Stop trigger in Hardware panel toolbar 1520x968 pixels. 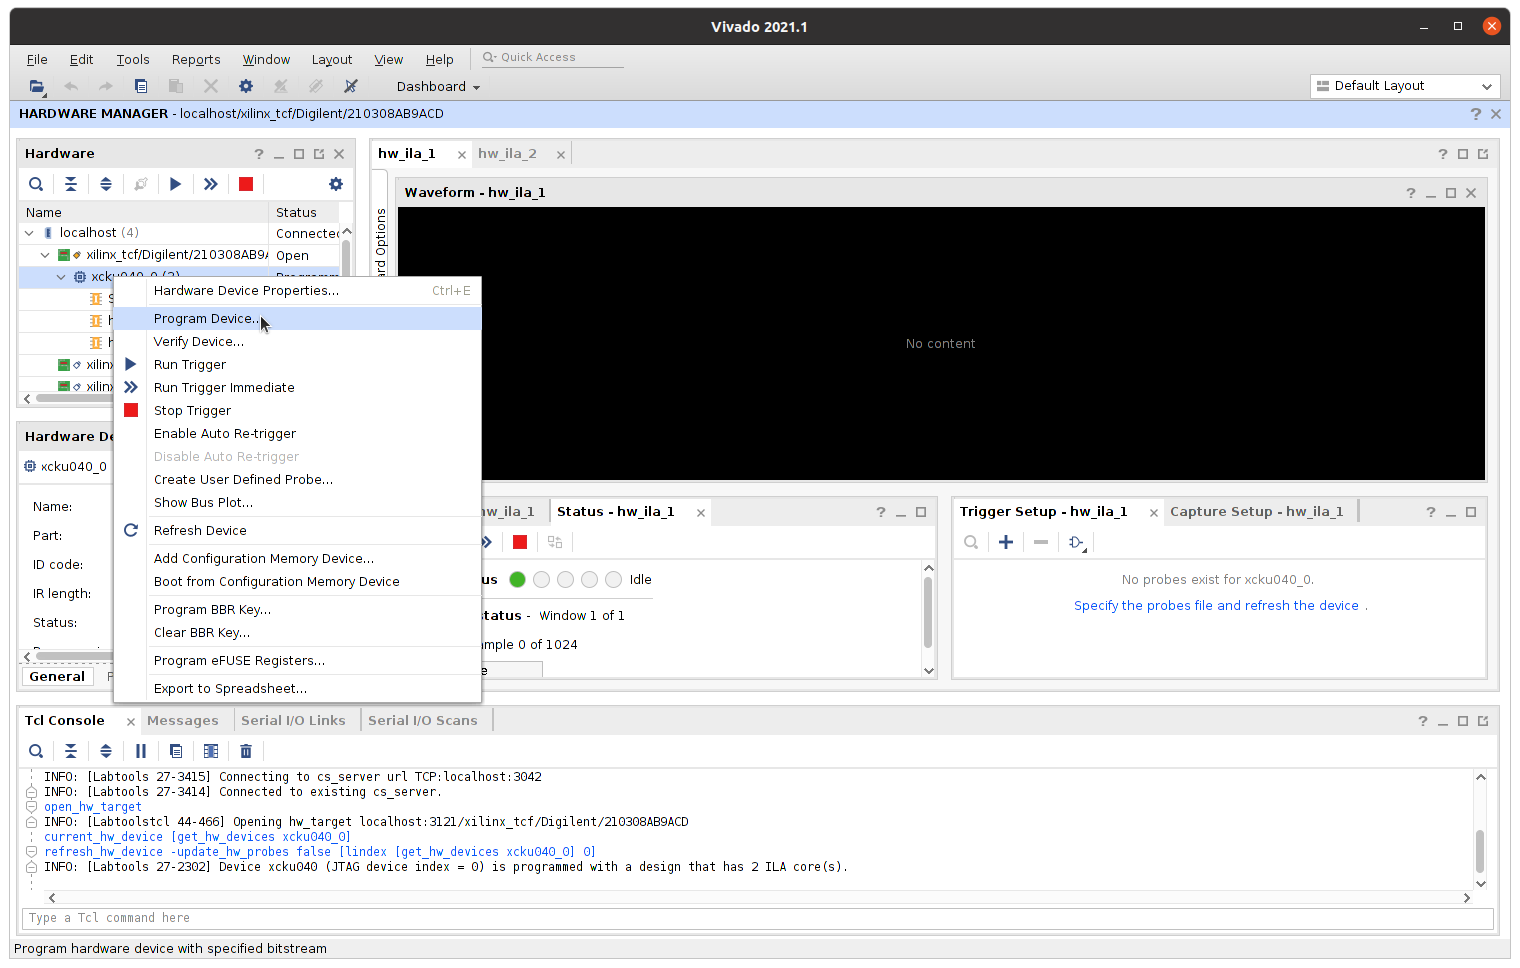[x=246, y=184]
